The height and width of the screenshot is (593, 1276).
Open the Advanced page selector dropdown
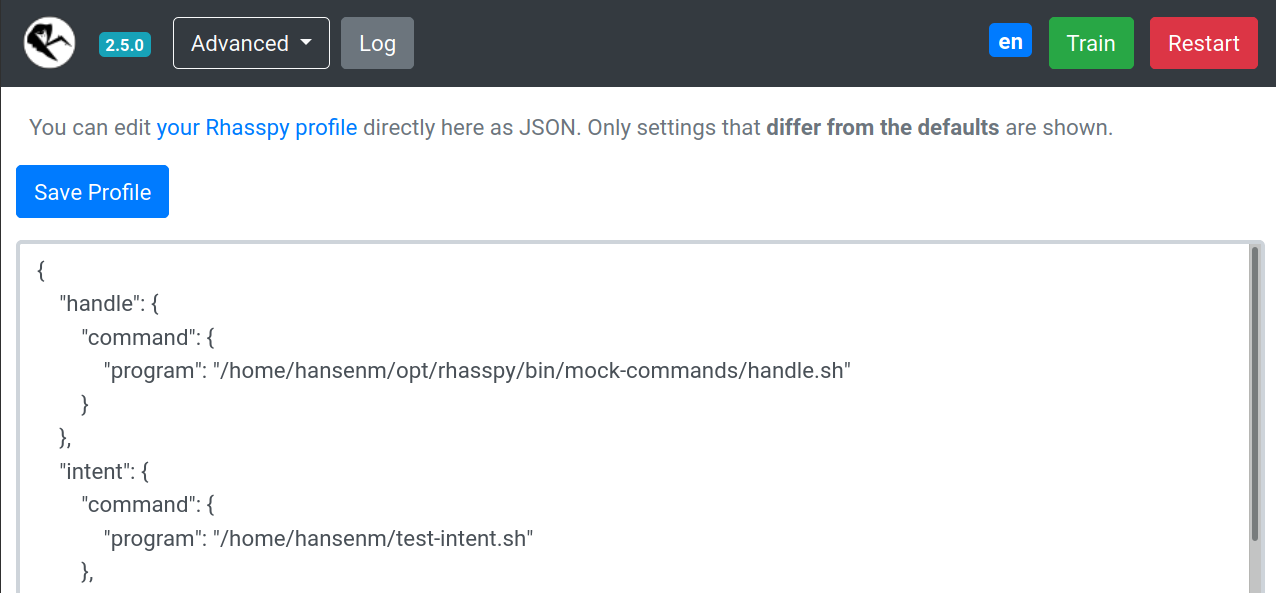251,43
